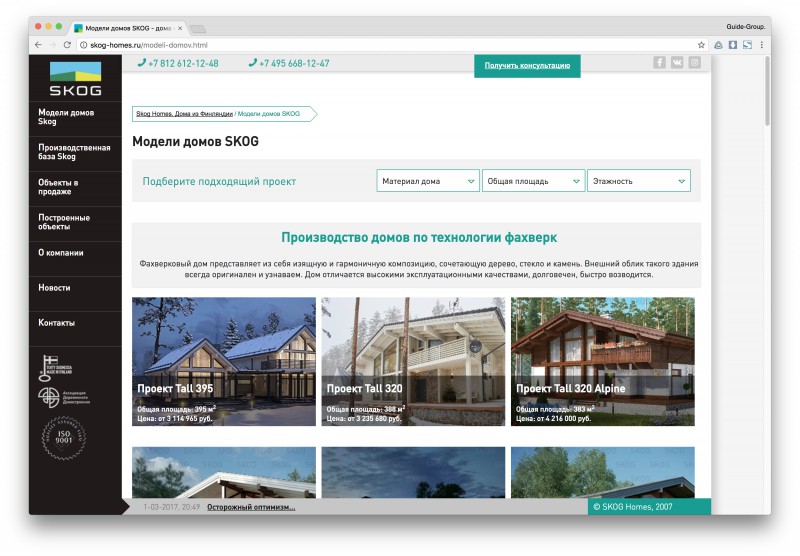This screenshot has width=800, height=556.
Task: Go to Объекты в продаже
Action: 76,187
